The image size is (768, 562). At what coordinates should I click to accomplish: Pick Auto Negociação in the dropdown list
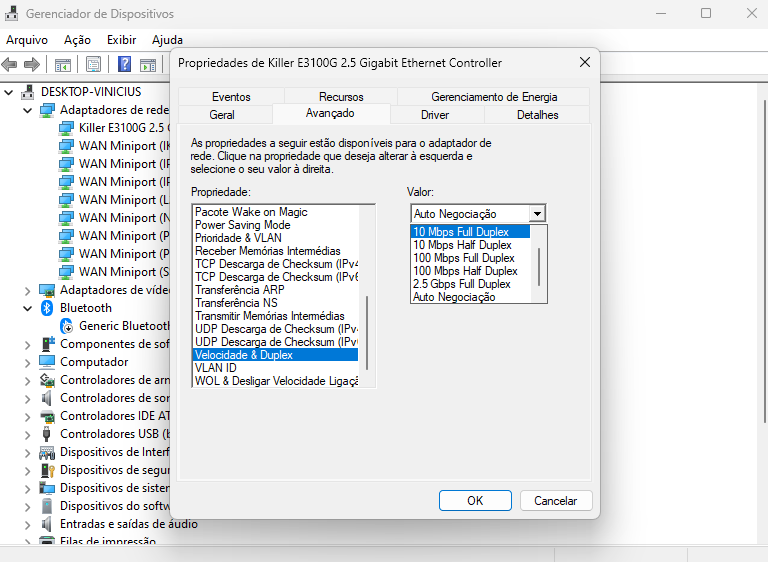pyautogui.click(x=471, y=297)
